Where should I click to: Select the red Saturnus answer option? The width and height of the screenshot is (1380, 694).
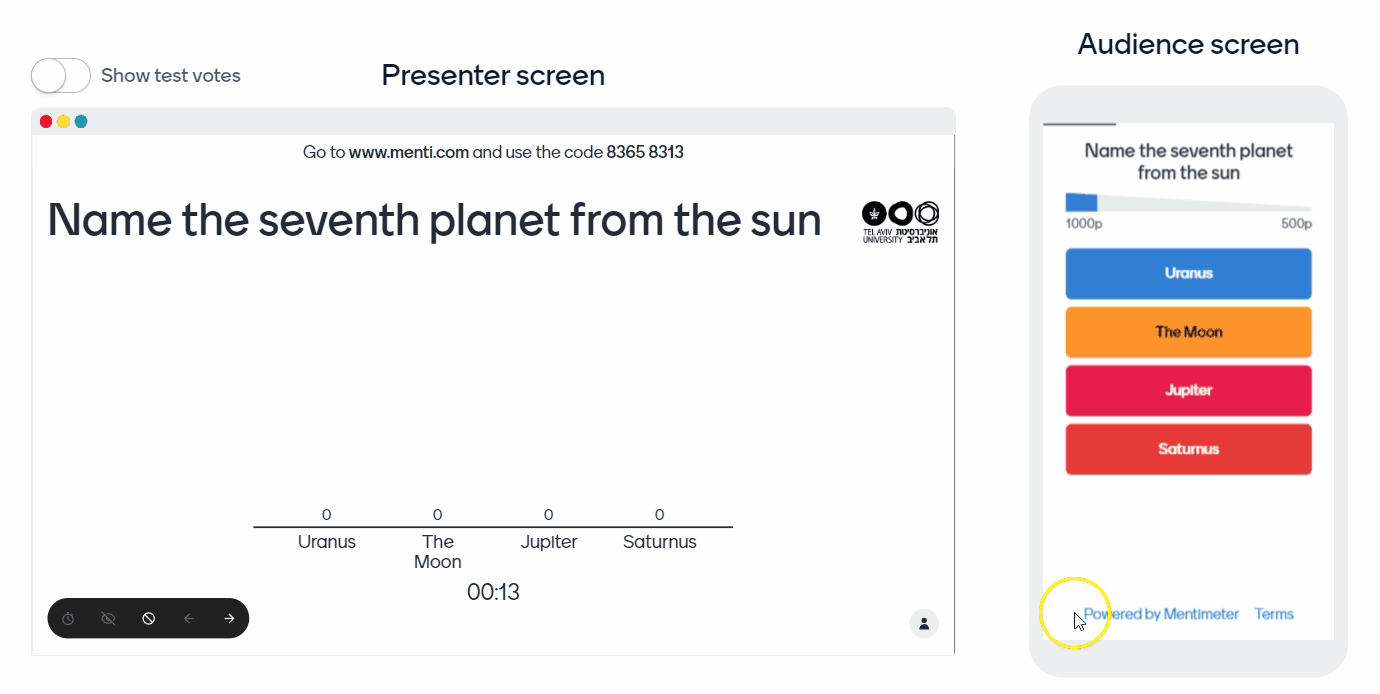1188,450
